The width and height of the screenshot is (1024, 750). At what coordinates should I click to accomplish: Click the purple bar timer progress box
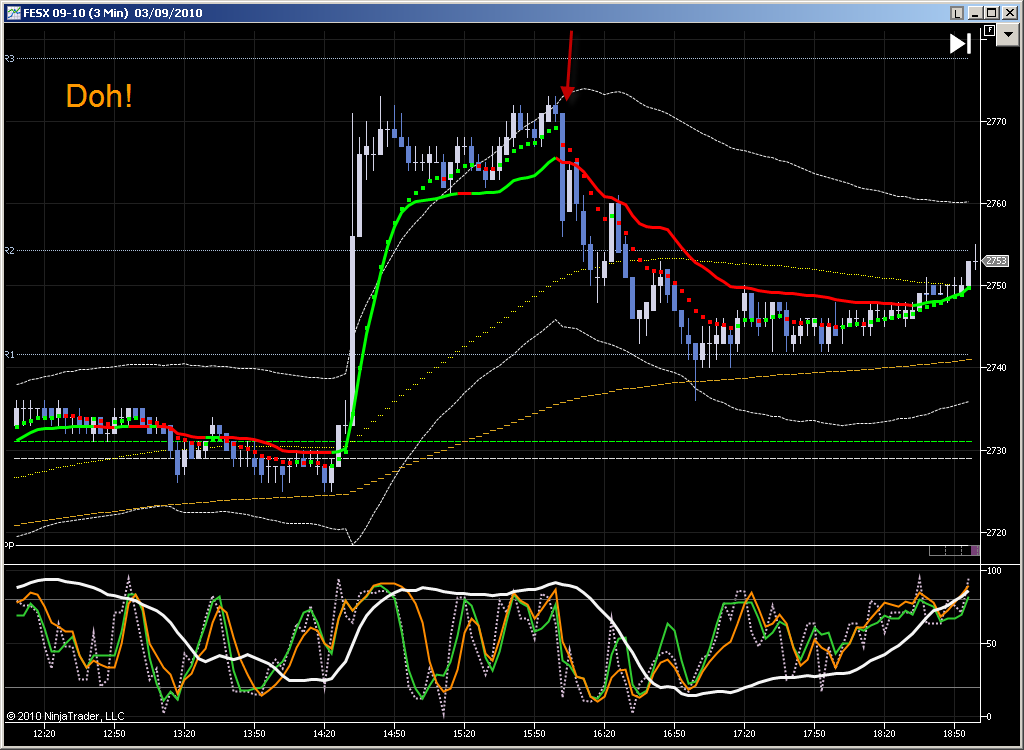975,551
